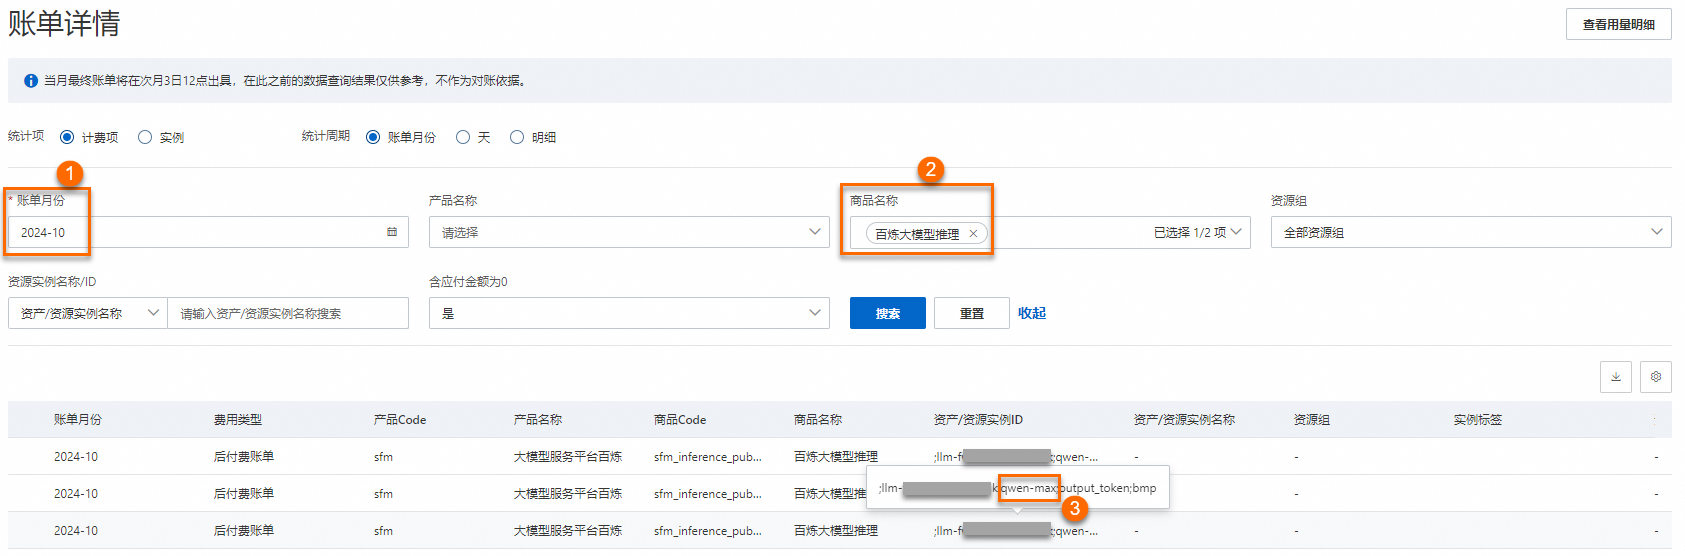Viewport: 1685px width, 556px height.
Task: Choose the 明细 statistics period radio
Action: point(517,137)
